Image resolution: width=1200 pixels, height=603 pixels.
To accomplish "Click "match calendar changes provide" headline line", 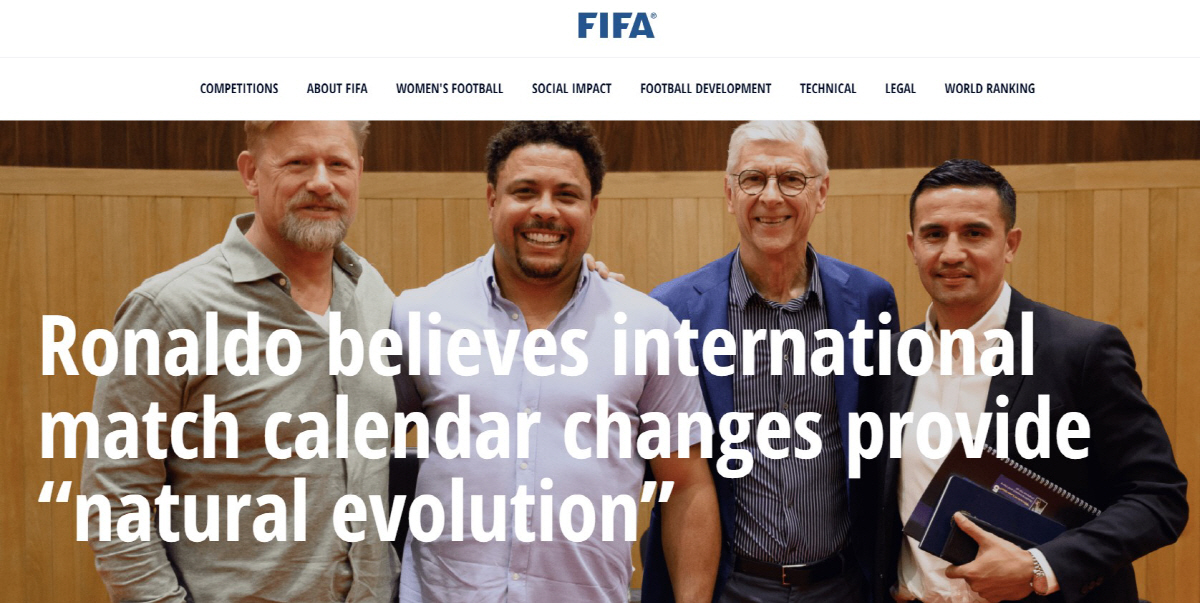I will pyautogui.click(x=565, y=430).
